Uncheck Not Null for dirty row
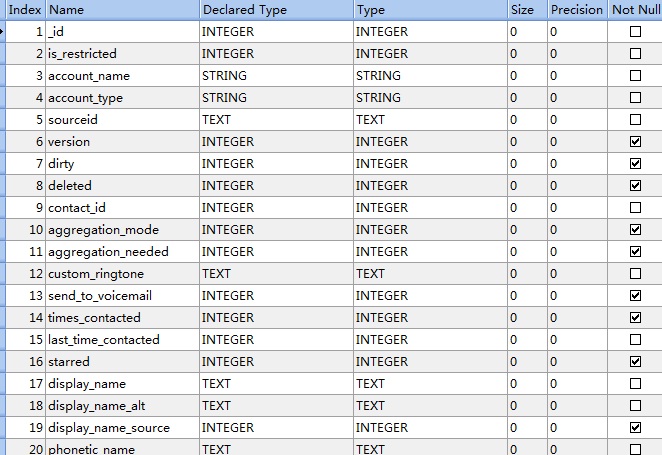Image resolution: width=662 pixels, height=455 pixels. 635,163
